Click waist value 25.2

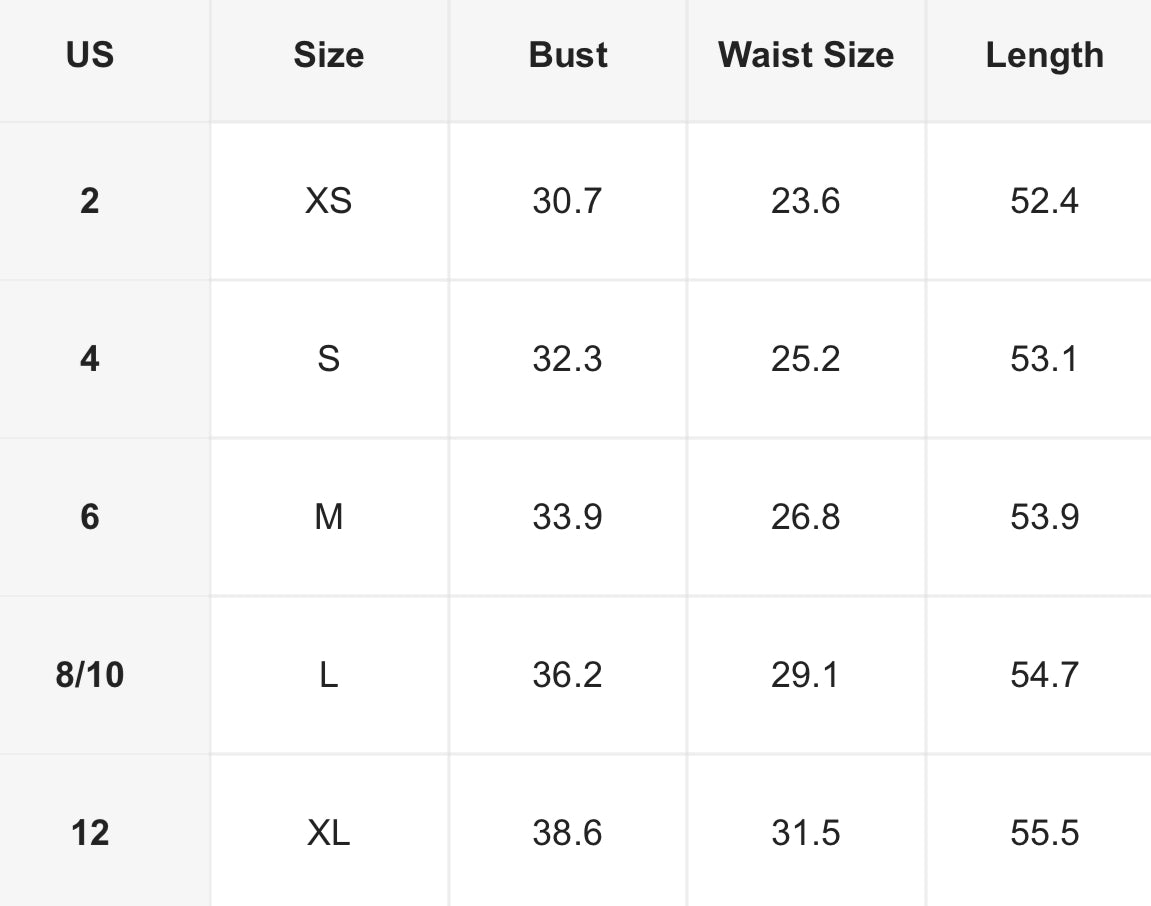pyautogui.click(x=805, y=359)
